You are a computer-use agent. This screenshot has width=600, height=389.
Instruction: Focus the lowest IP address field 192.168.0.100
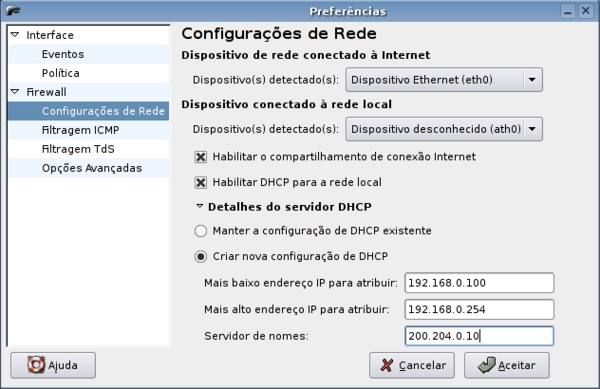(479, 283)
